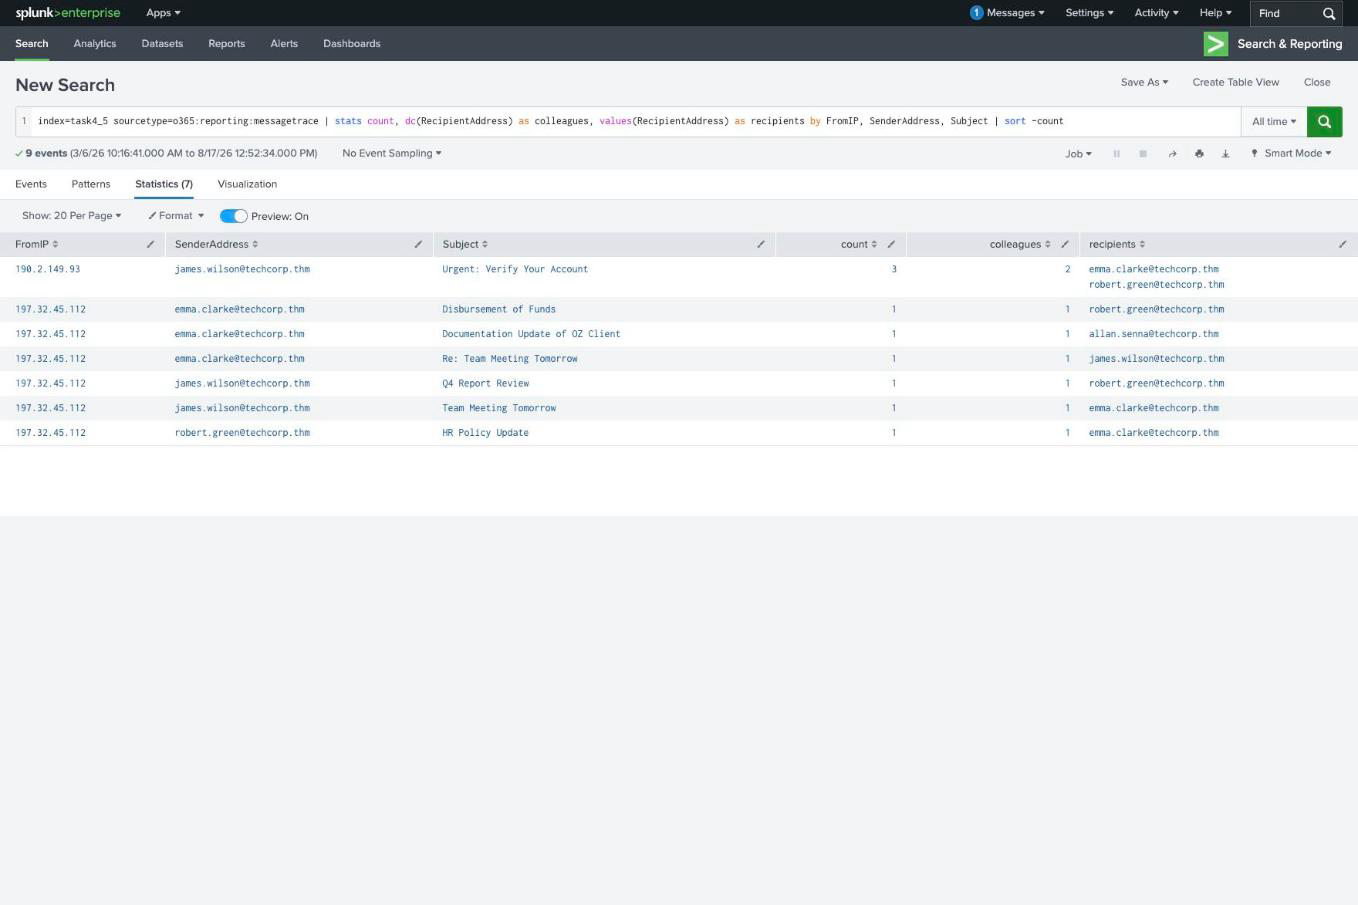1358x905 pixels.
Task: Sort by recipients column header
Action: 1117,244
